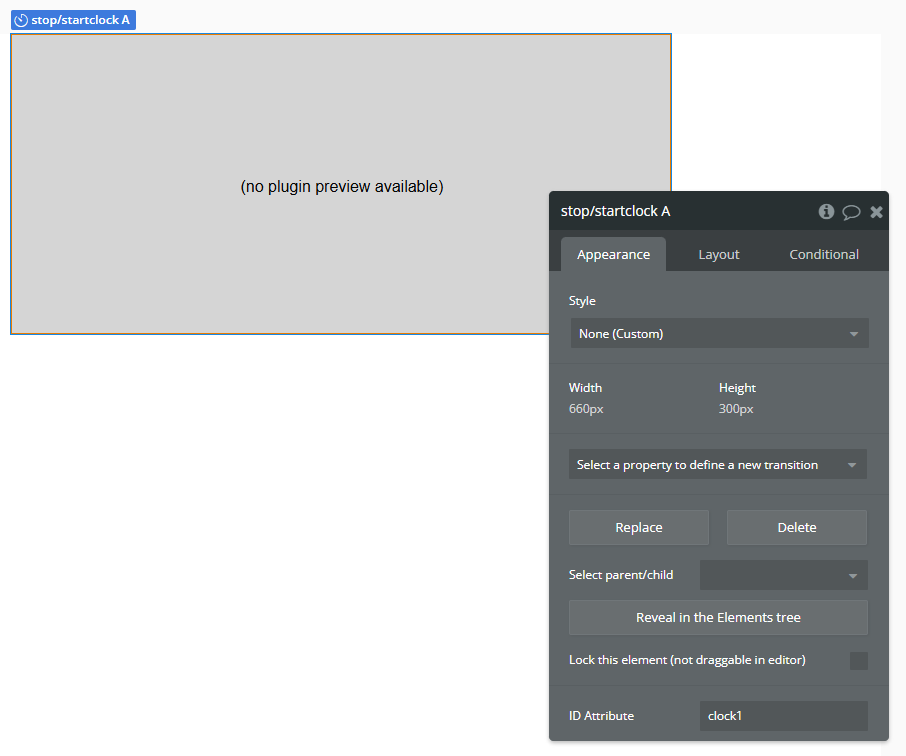Open the new transition property dropdown
Viewport: 906px width, 756px height.
[718, 464]
